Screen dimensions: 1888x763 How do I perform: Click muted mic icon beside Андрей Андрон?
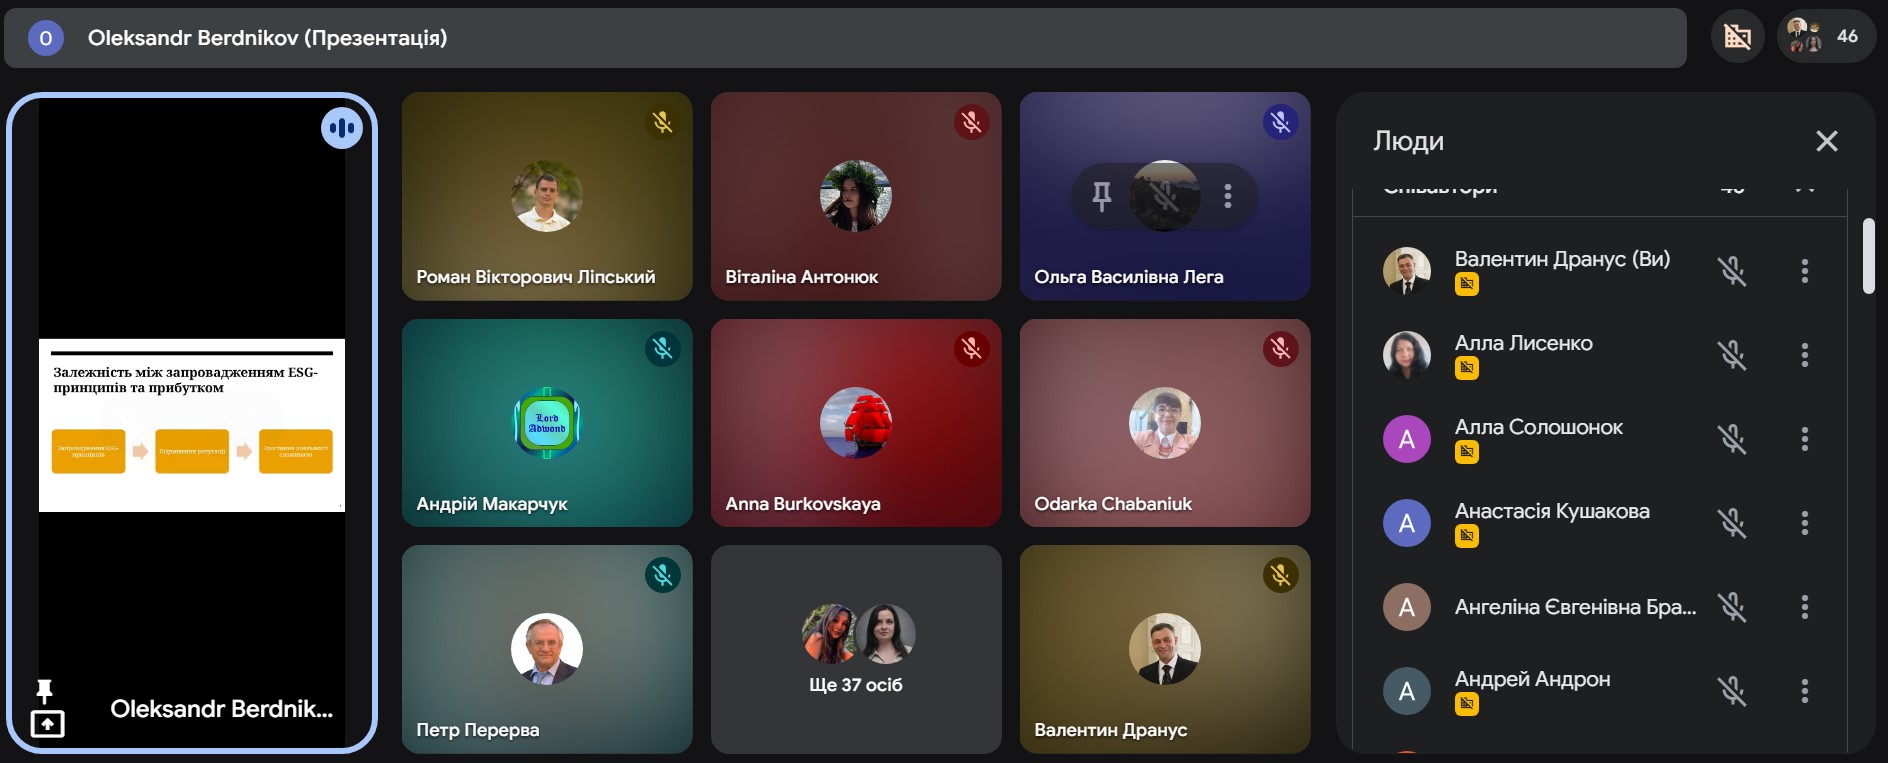click(x=1732, y=691)
